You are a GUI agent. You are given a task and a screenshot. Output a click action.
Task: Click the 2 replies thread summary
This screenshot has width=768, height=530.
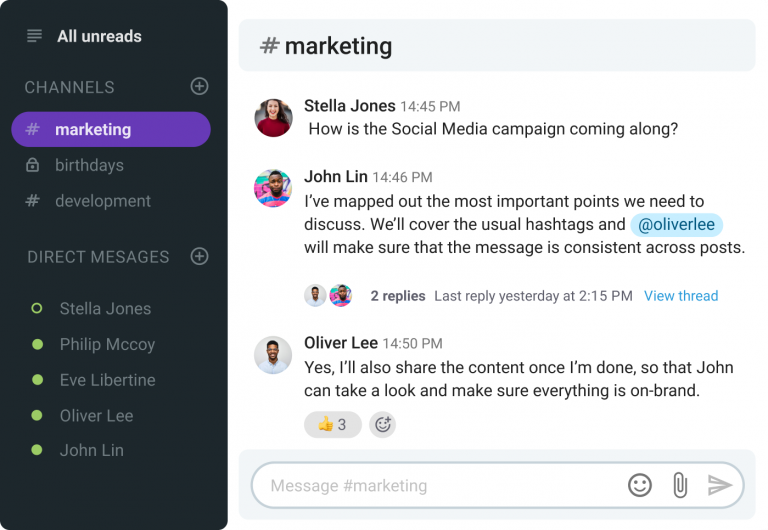397,296
